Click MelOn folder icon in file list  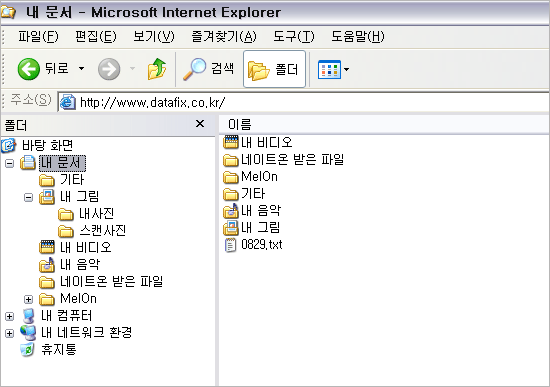pyautogui.click(x=231, y=177)
